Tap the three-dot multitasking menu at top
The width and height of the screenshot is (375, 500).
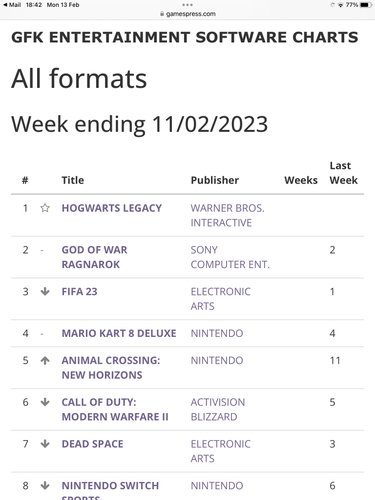pyautogui.click(x=187, y=5)
